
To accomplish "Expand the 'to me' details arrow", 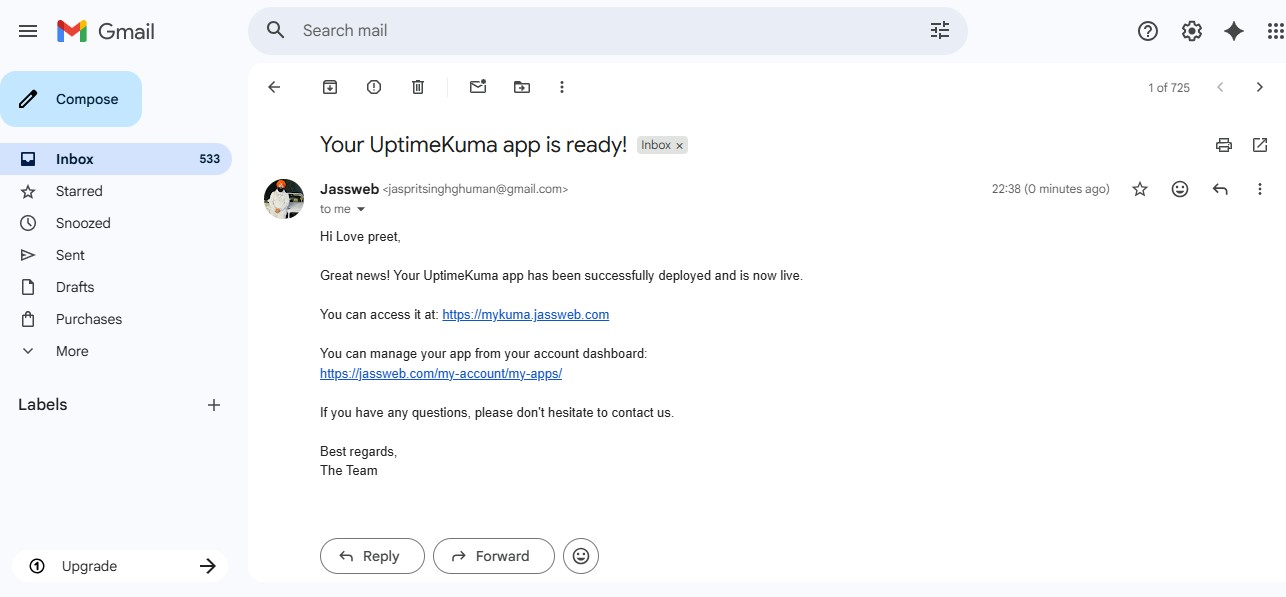I will [x=361, y=209].
